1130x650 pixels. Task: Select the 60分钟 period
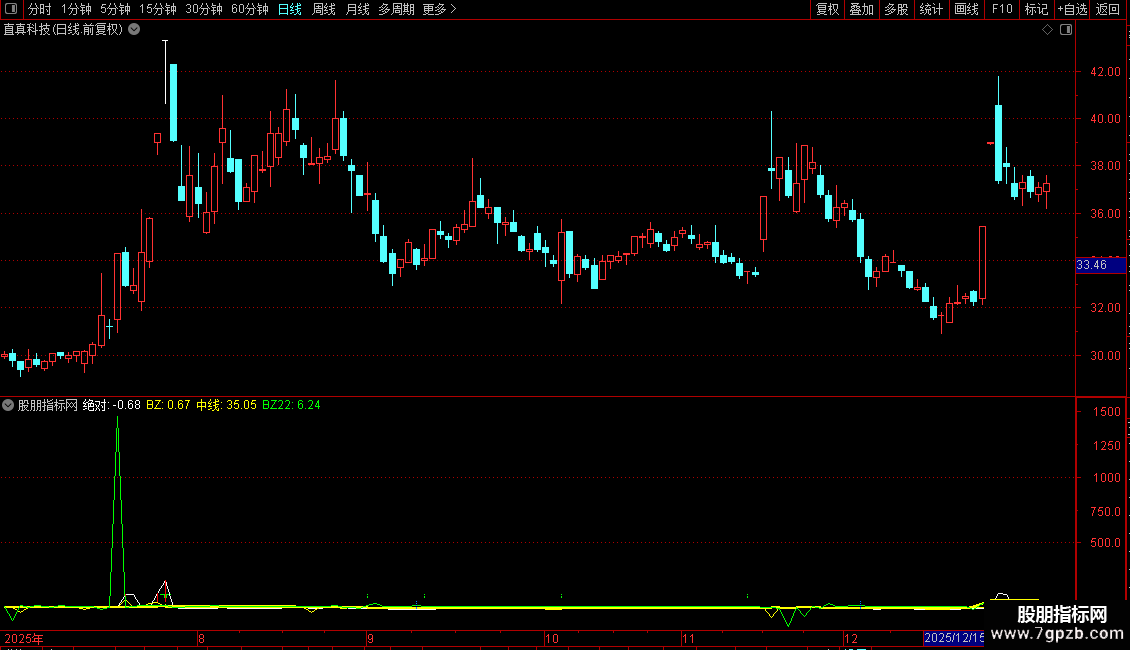[249, 9]
